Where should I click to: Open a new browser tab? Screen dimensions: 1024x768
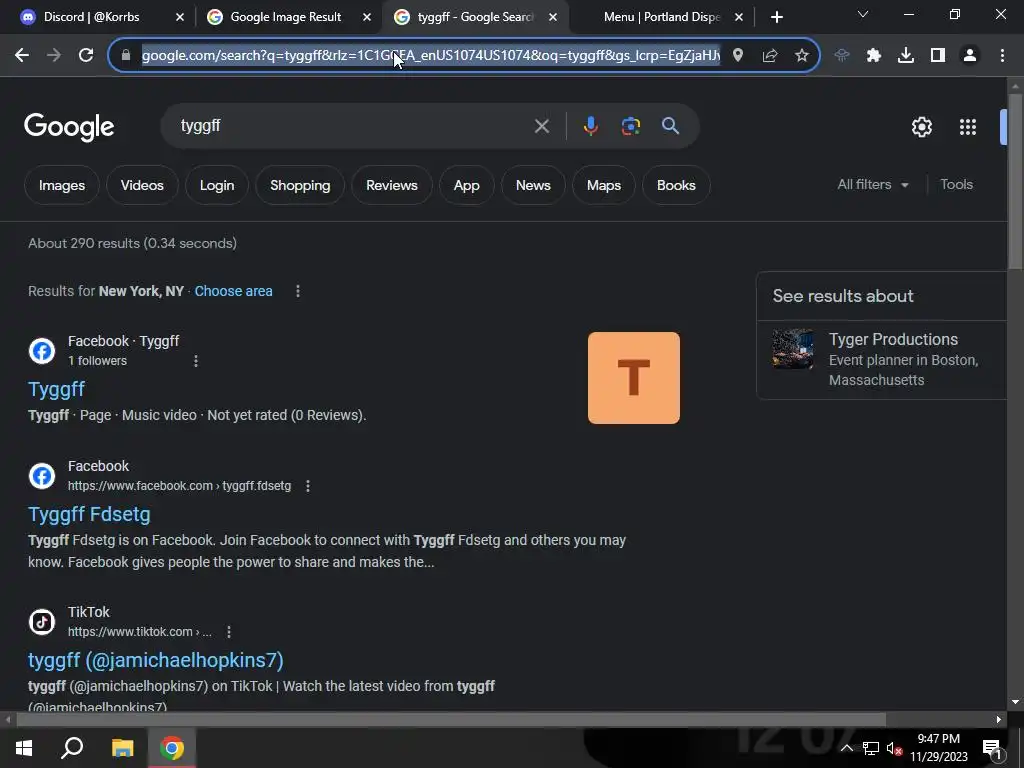click(776, 18)
